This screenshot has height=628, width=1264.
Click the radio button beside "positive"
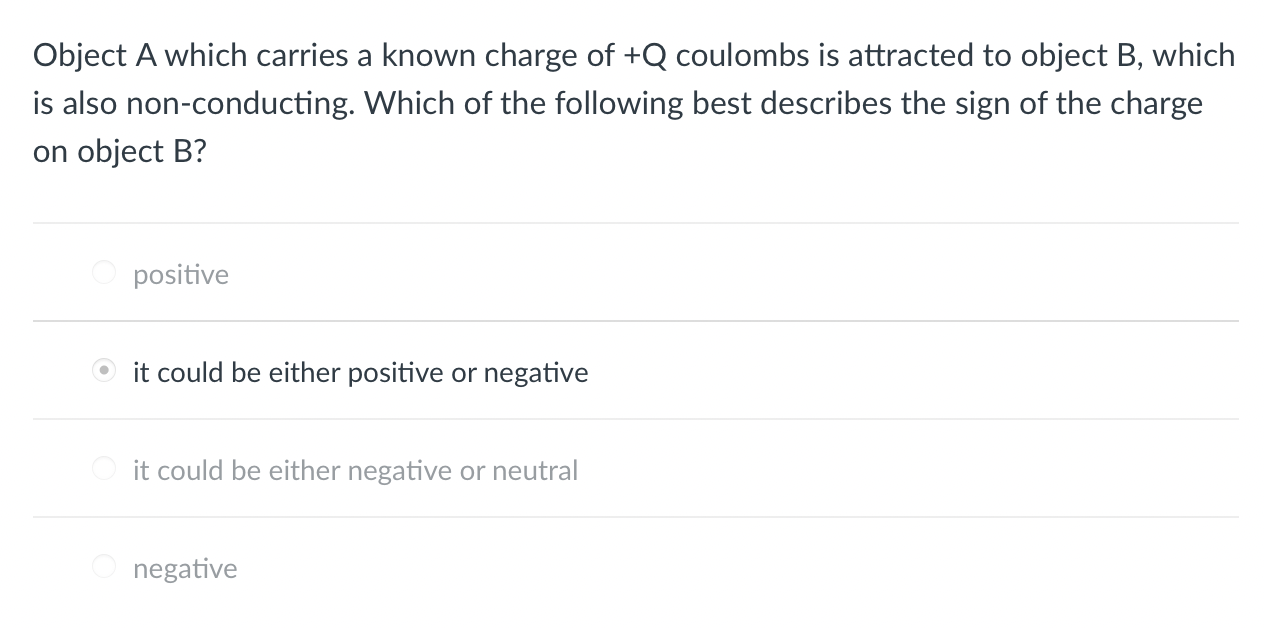pos(104,272)
